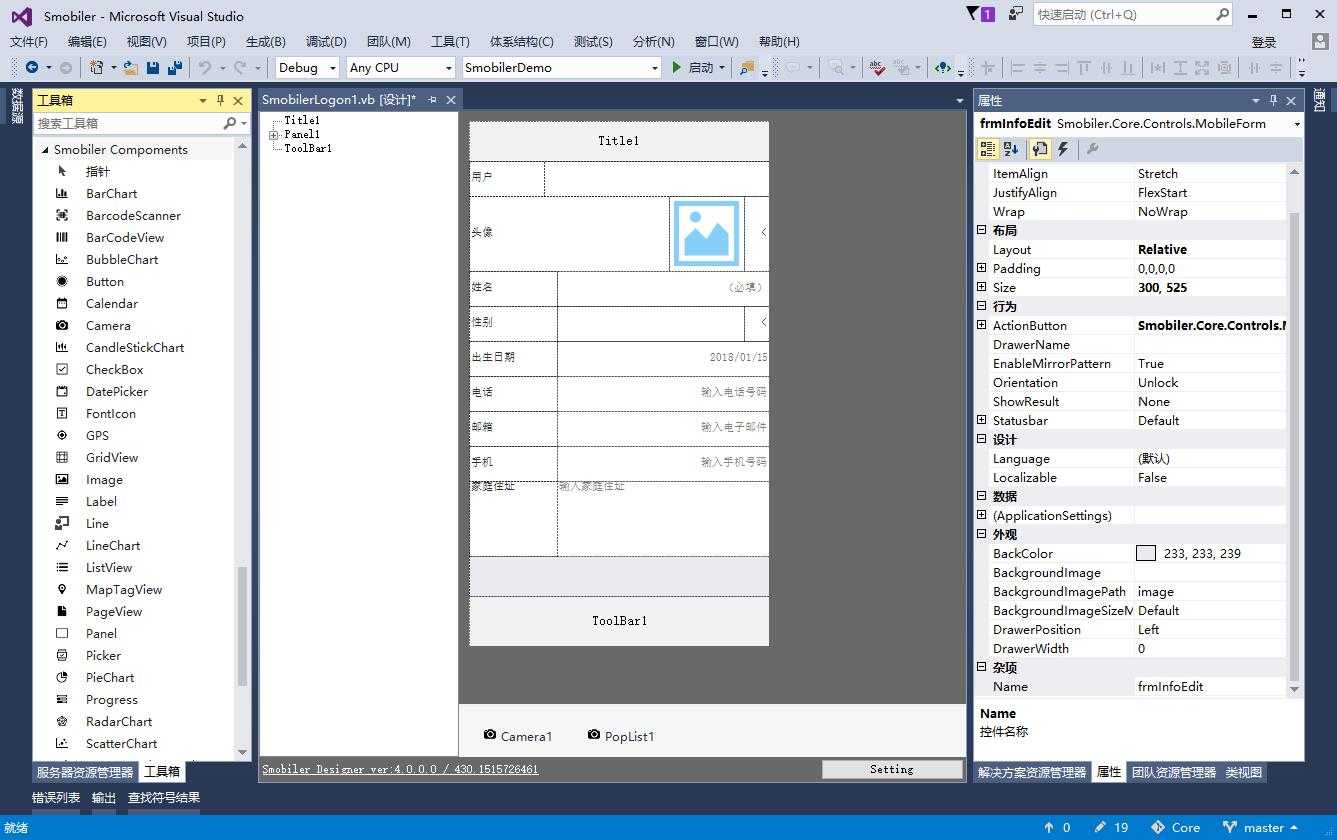Open the 调试(D) menu

click(326, 41)
